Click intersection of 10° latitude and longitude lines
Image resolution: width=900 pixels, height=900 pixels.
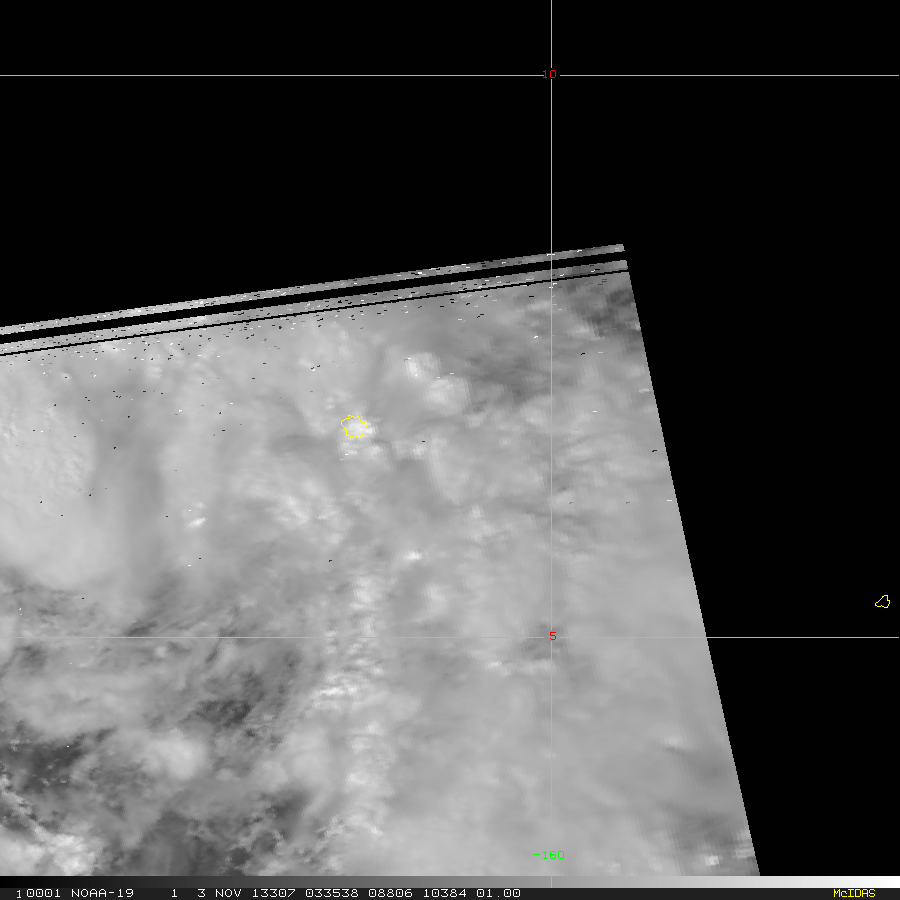552,75
